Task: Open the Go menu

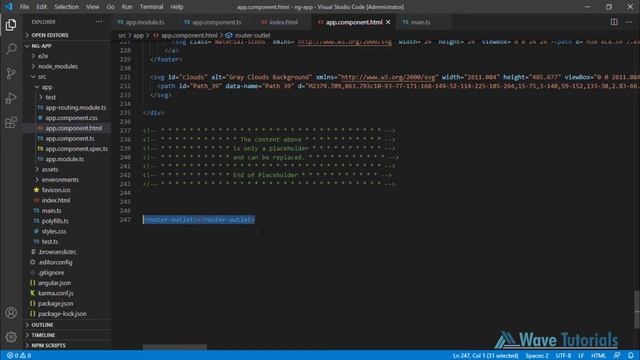Action: point(110,7)
